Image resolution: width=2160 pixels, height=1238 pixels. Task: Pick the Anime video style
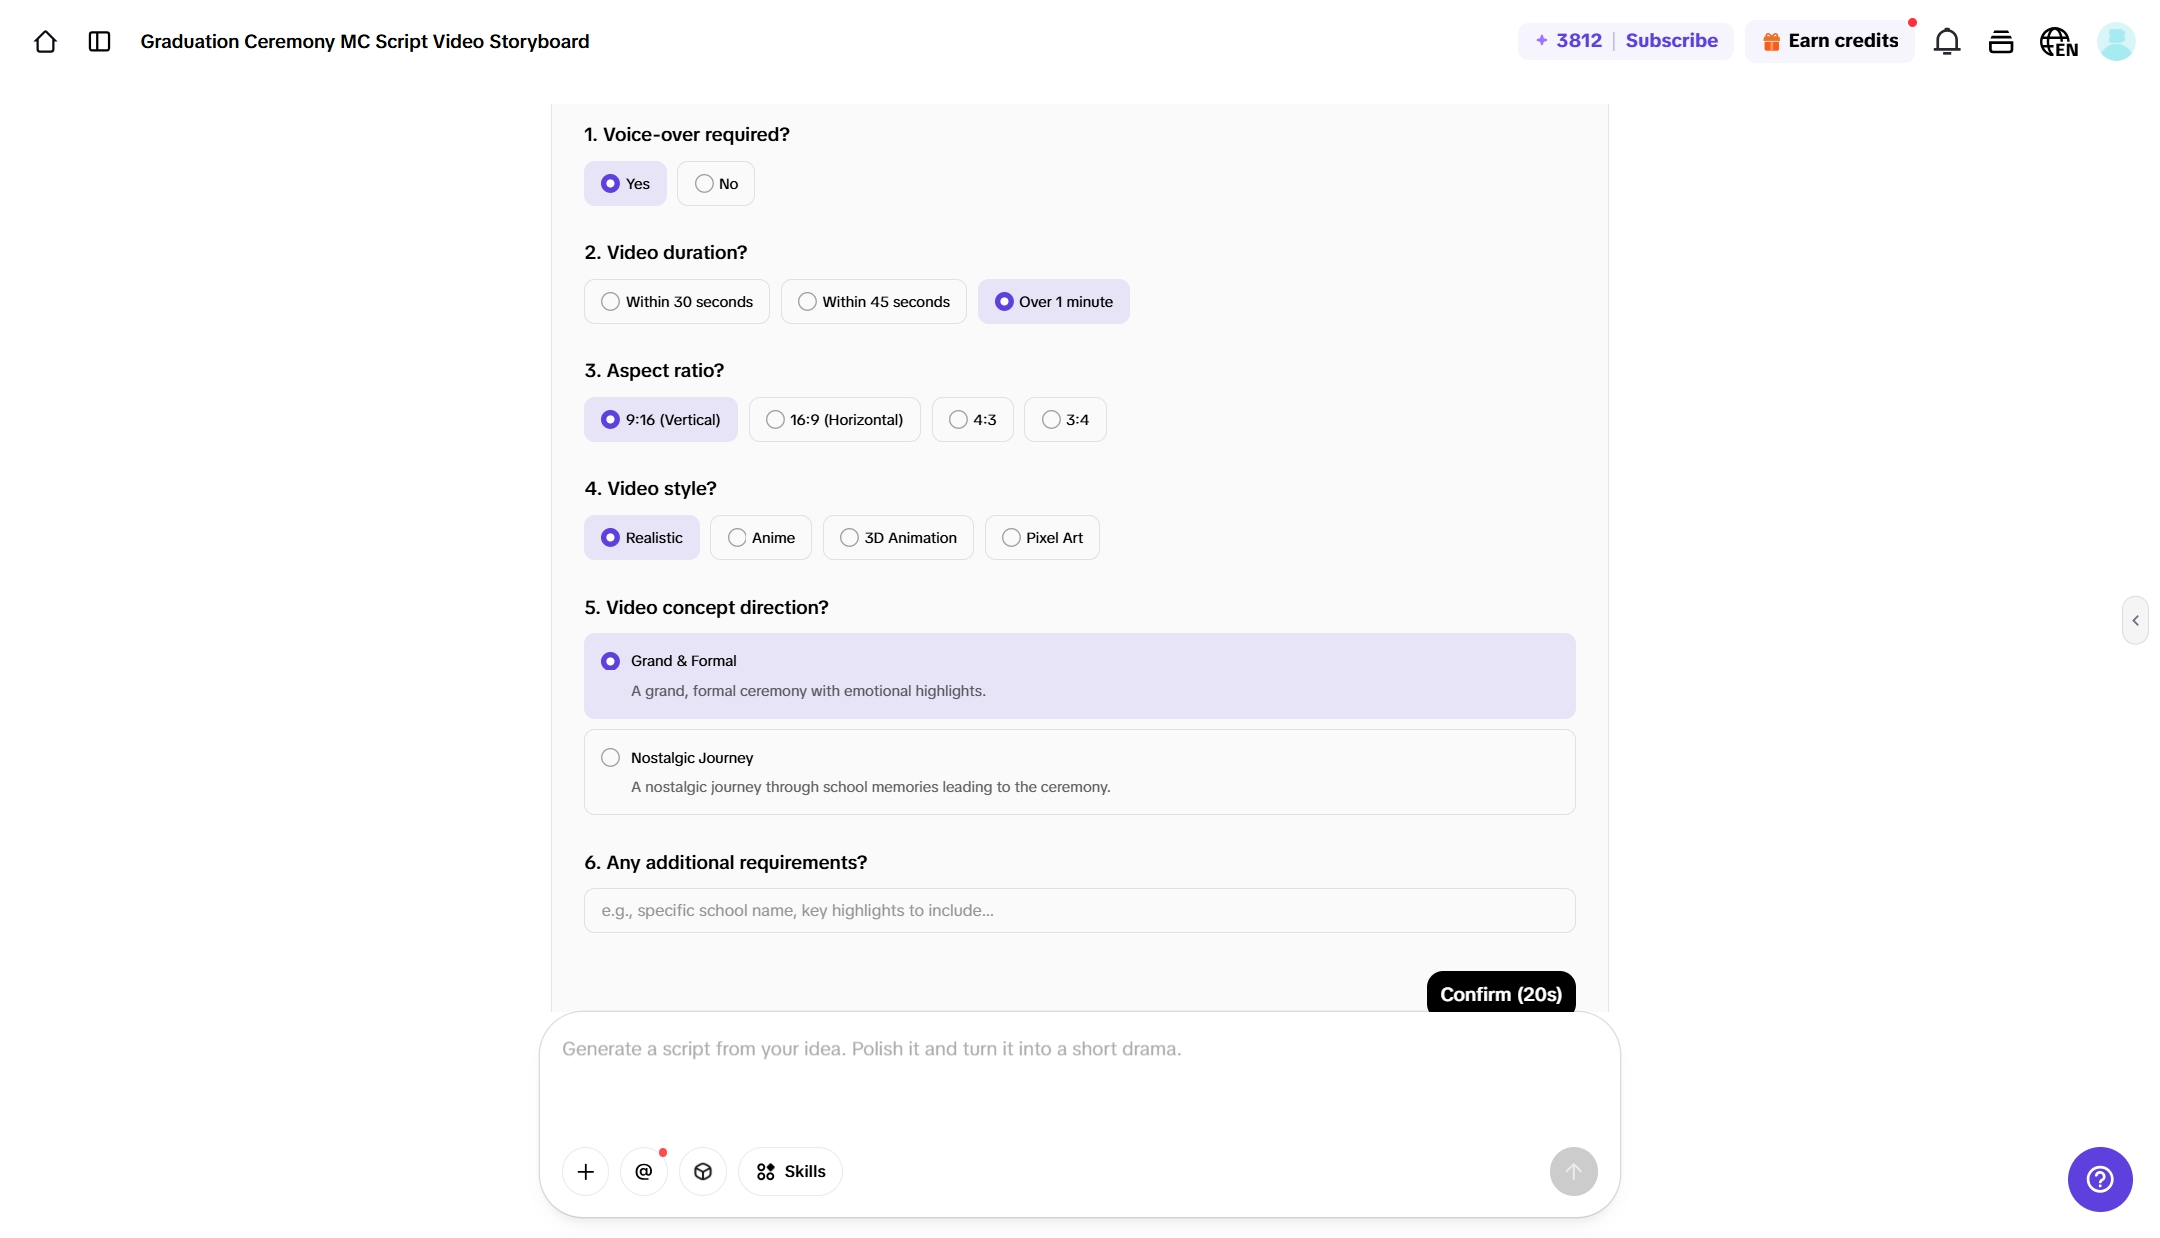pyautogui.click(x=761, y=538)
